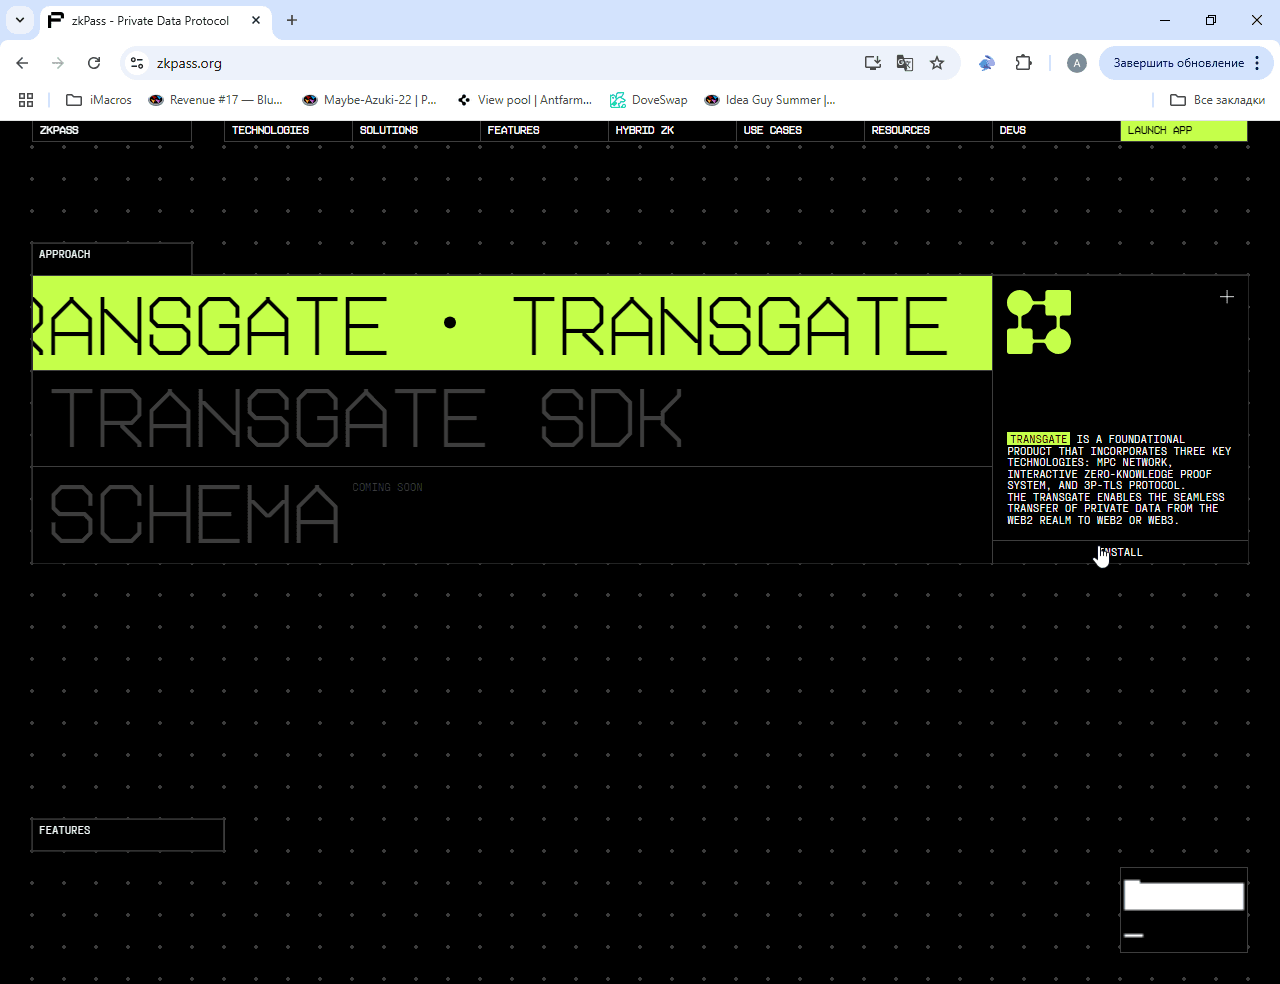
Task: Open the Extensions puzzle icon
Action: click(x=1023, y=63)
